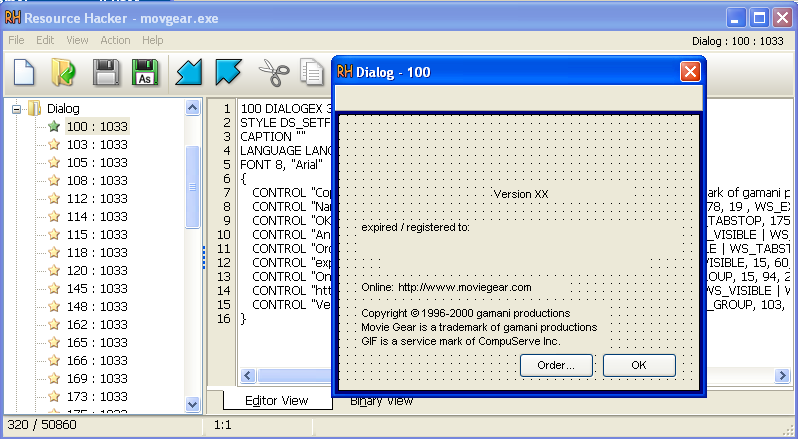Screen dimensions: 798x439
Task: Click the first blue arrow toolbar icon
Action: pos(189,72)
